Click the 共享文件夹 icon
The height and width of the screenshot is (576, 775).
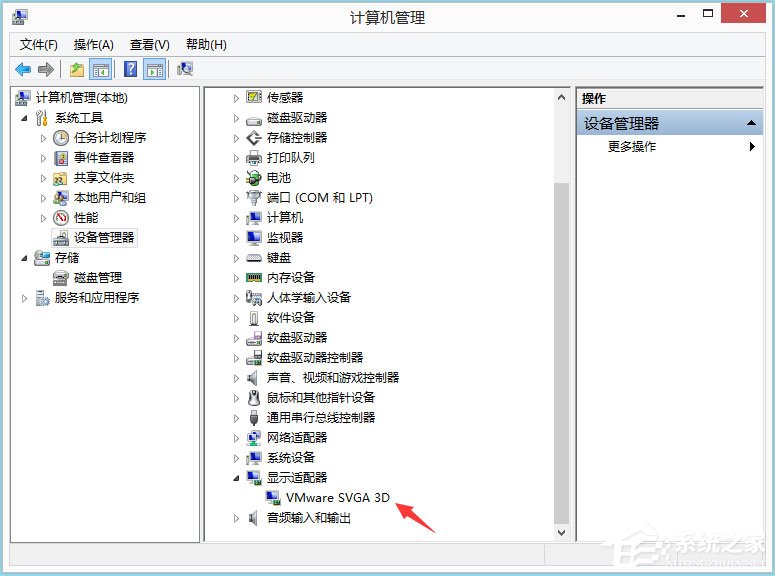[x=60, y=178]
